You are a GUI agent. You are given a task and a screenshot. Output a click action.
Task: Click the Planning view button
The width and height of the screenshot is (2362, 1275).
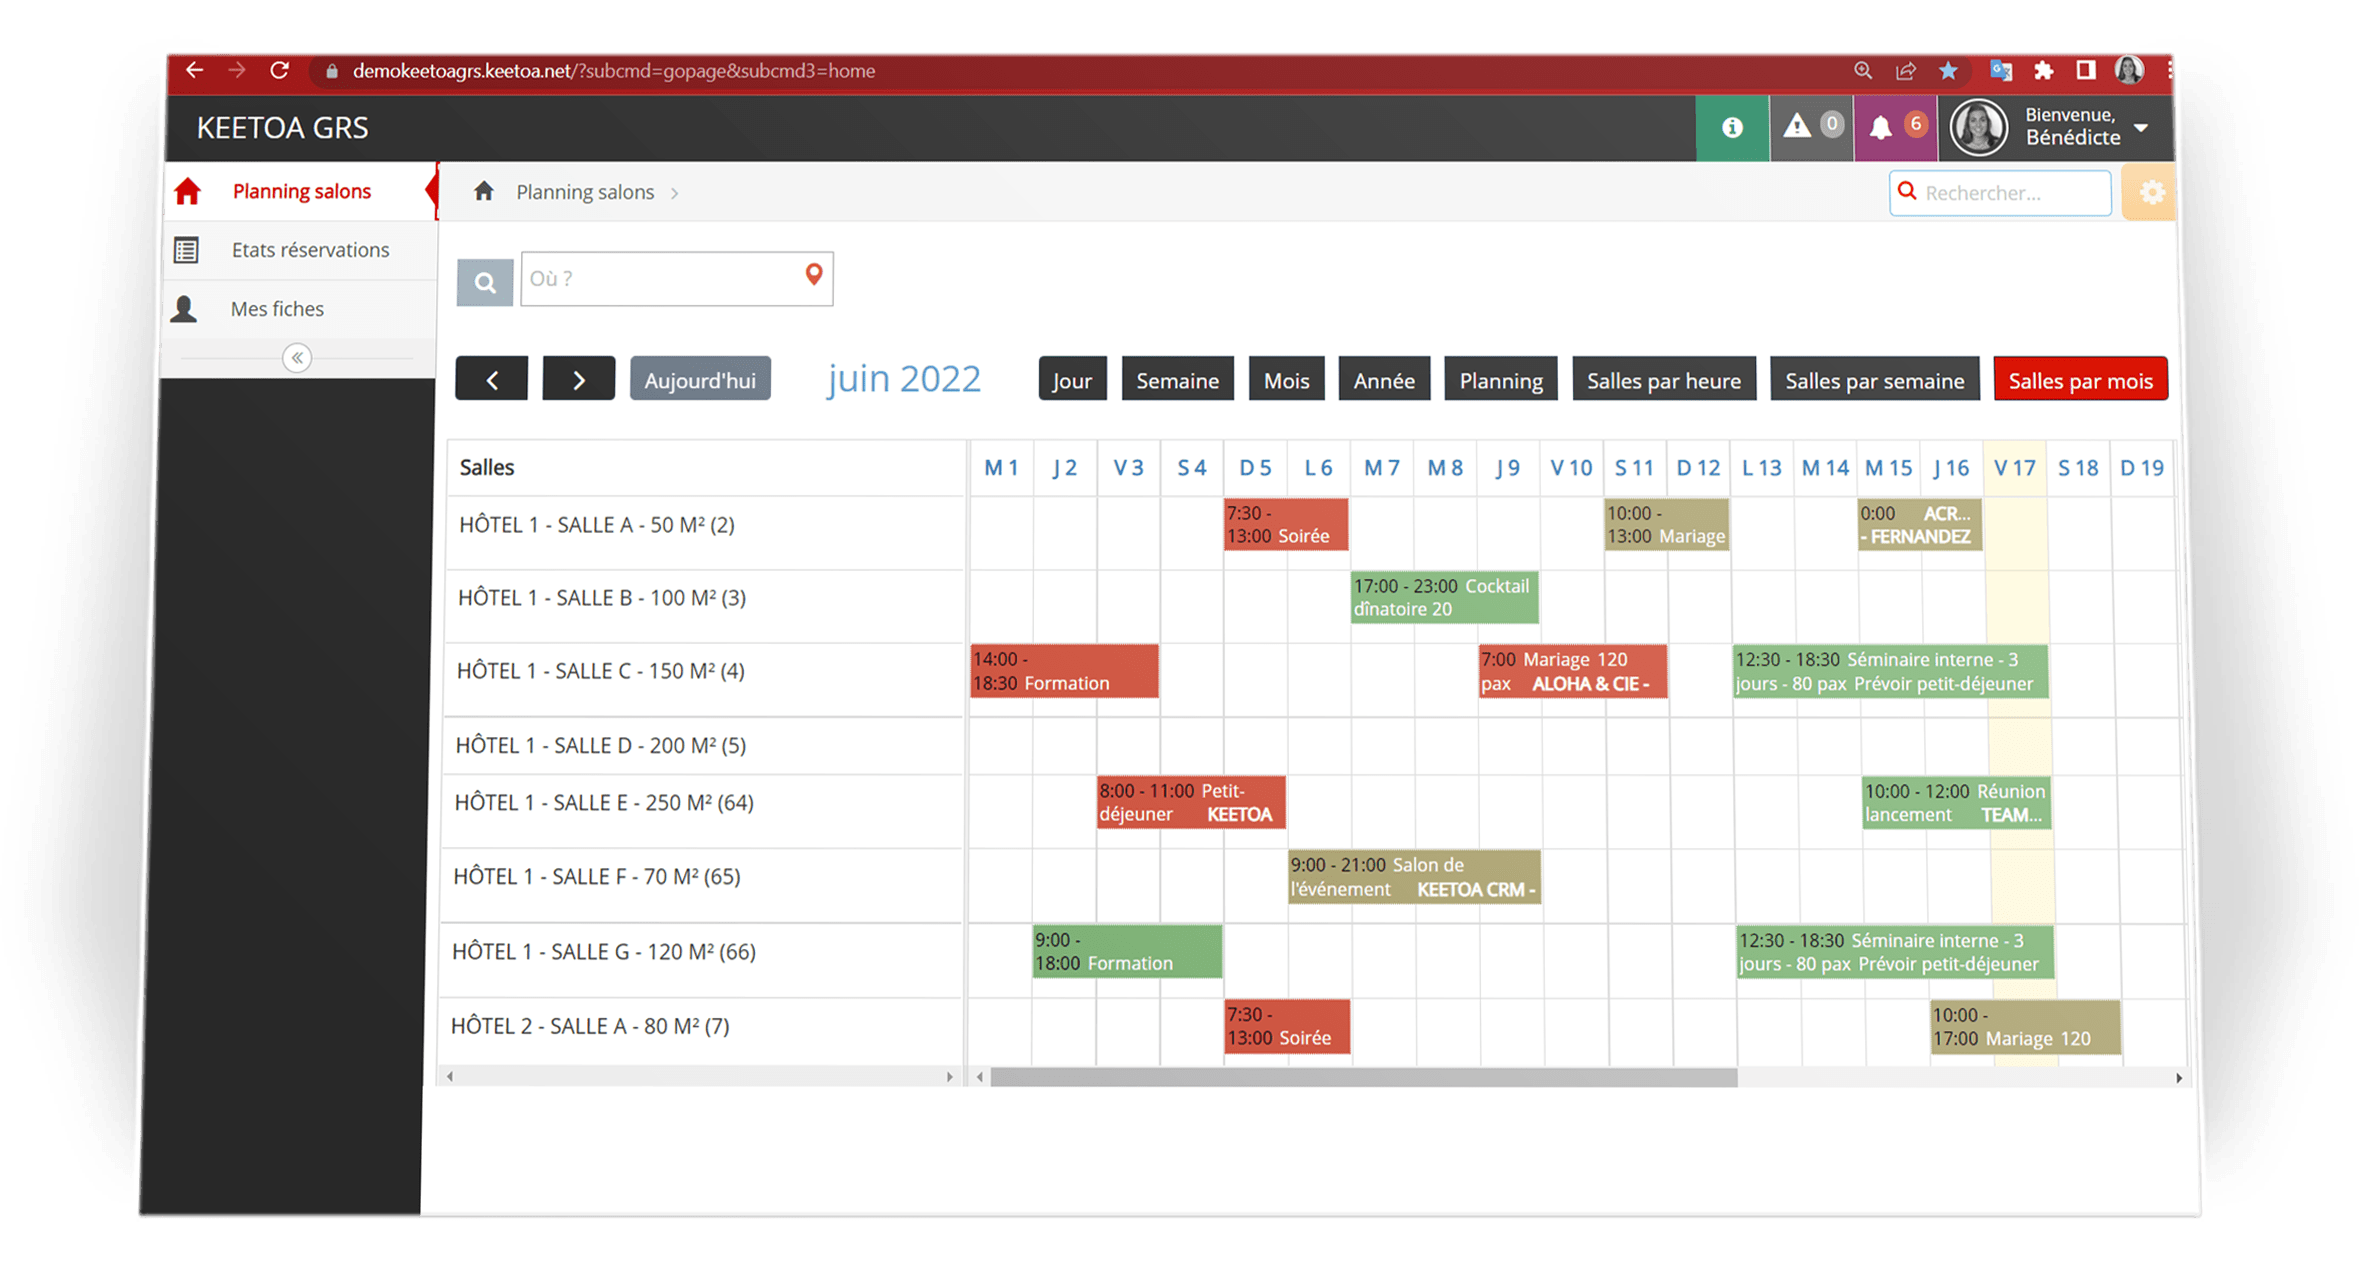pyautogui.click(x=1500, y=381)
